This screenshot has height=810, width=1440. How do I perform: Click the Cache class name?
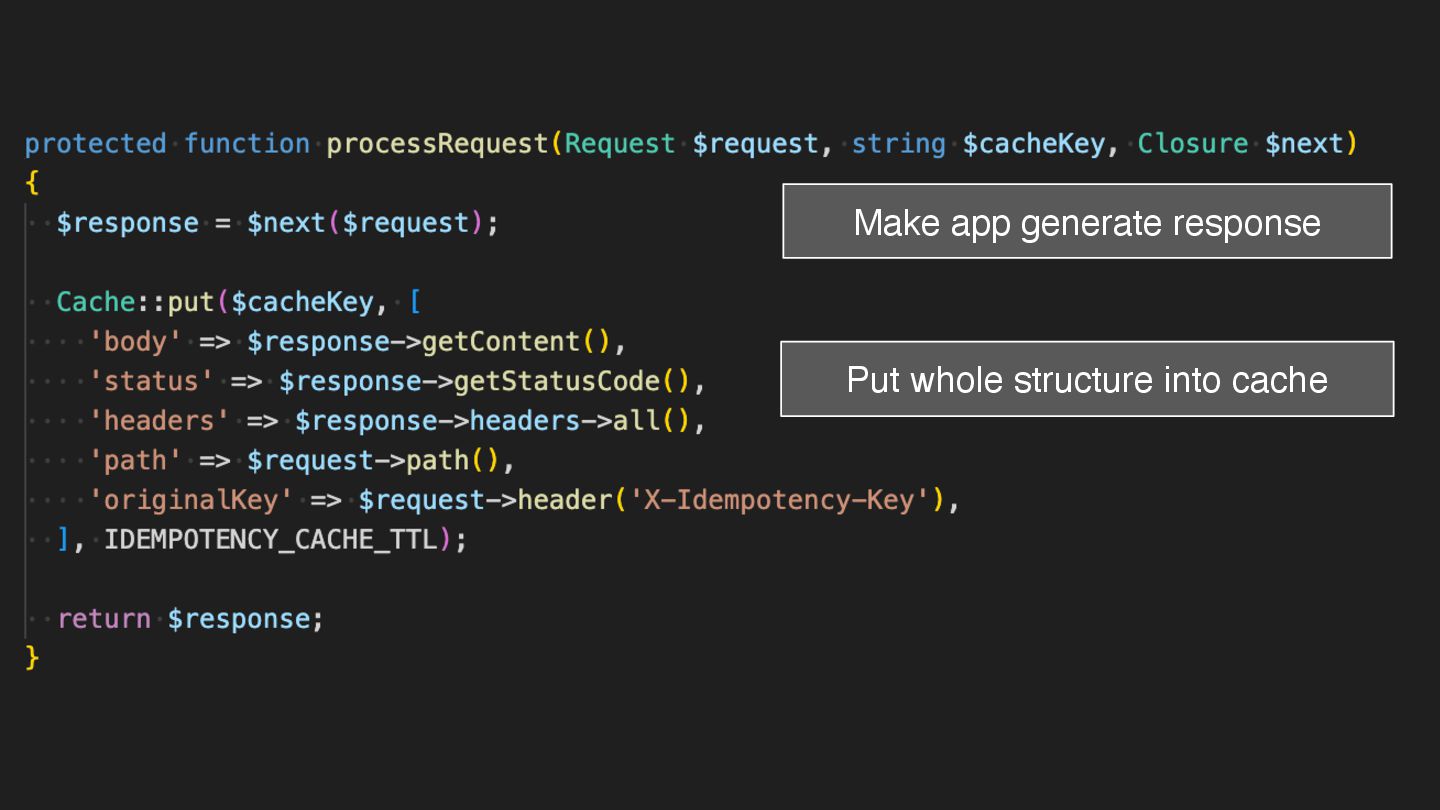click(95, 302)
